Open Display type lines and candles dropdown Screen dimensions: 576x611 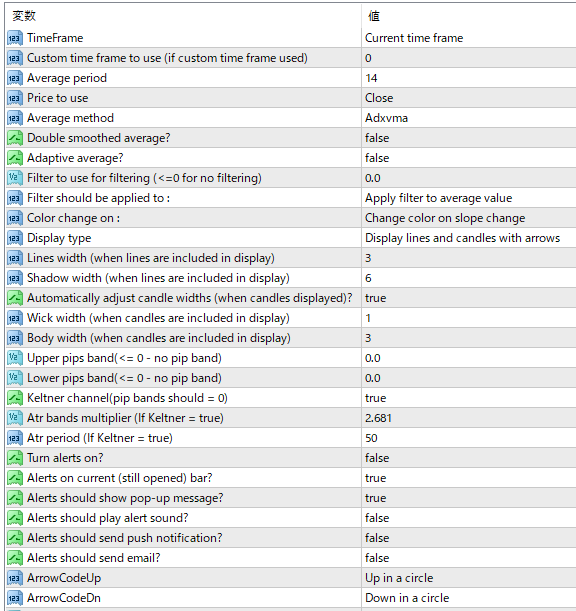pos(469,238)
